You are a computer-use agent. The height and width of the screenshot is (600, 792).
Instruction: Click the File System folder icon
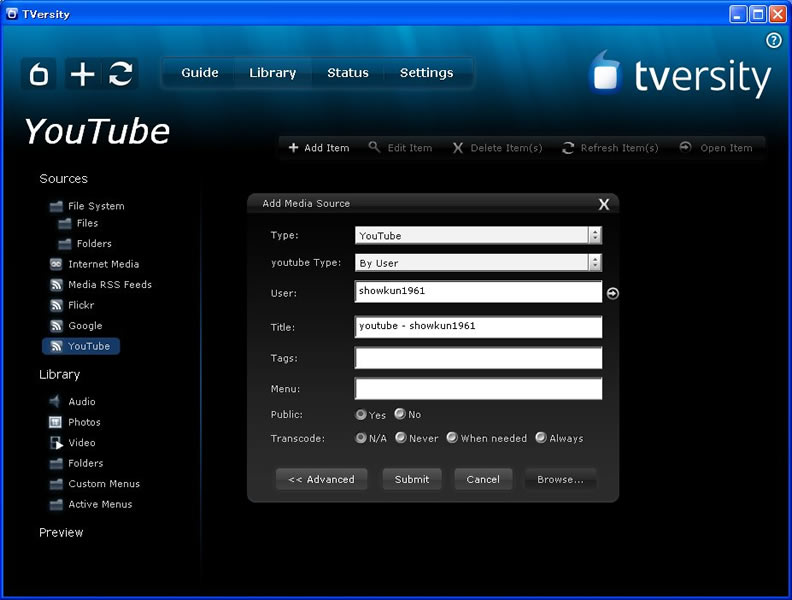coord(56,206)
